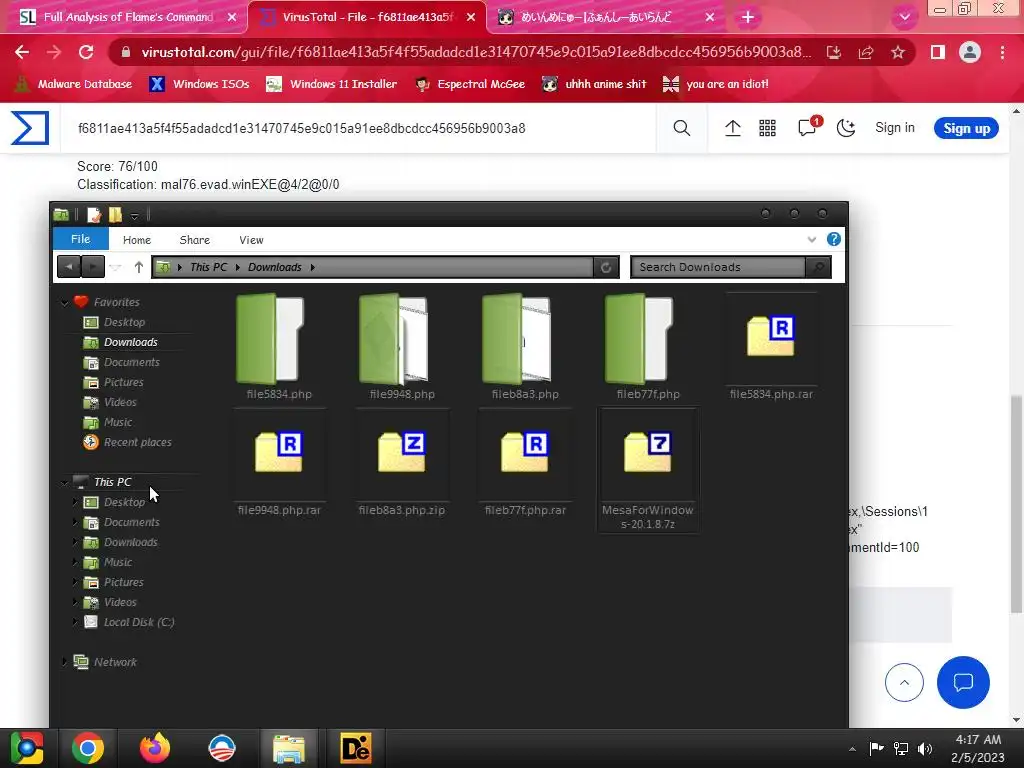Select Recent places in Favorites
Image resolution: width=1024 pixels, height=768 pixels.
[127, 442]
